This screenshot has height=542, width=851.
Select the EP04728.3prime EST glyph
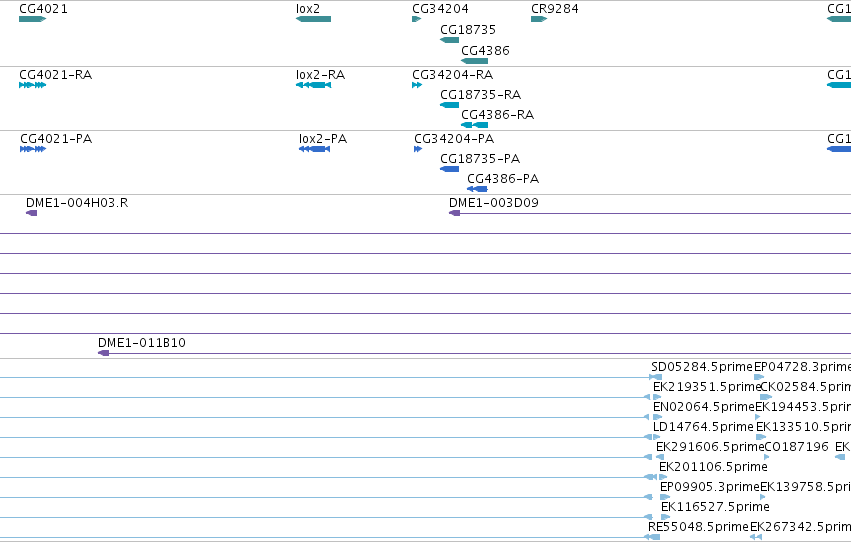[759, 377]
